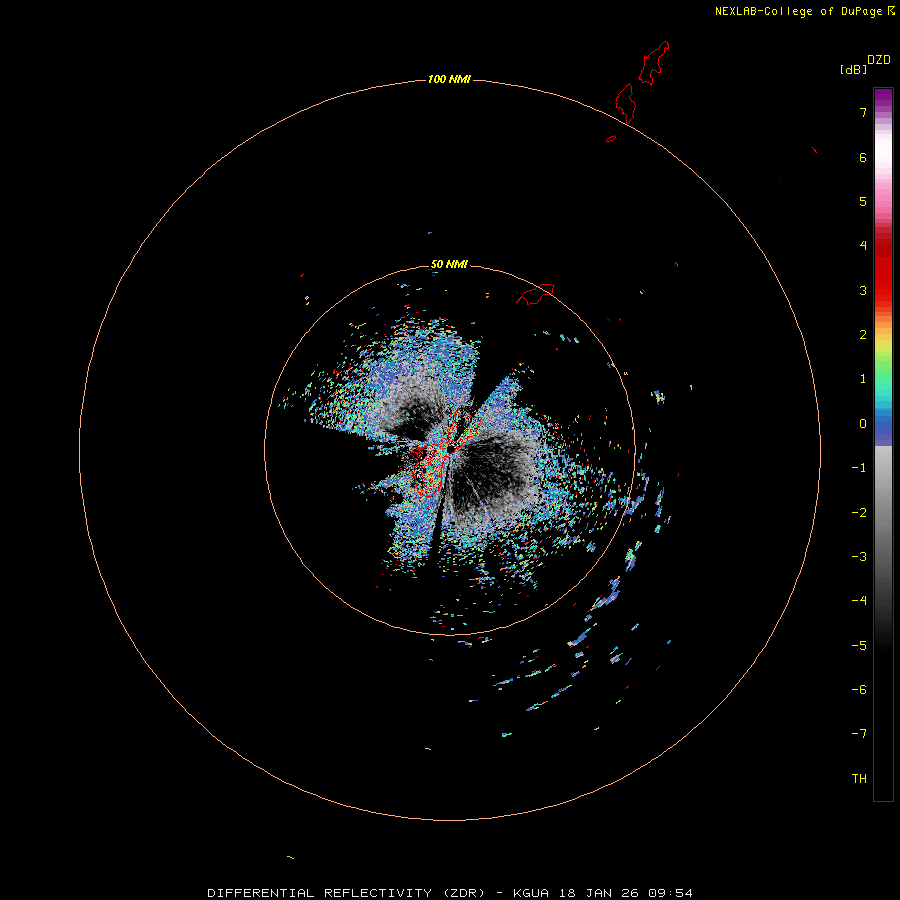Click the 1 value on the colorbar
The image size is (900, 900).
863,379
